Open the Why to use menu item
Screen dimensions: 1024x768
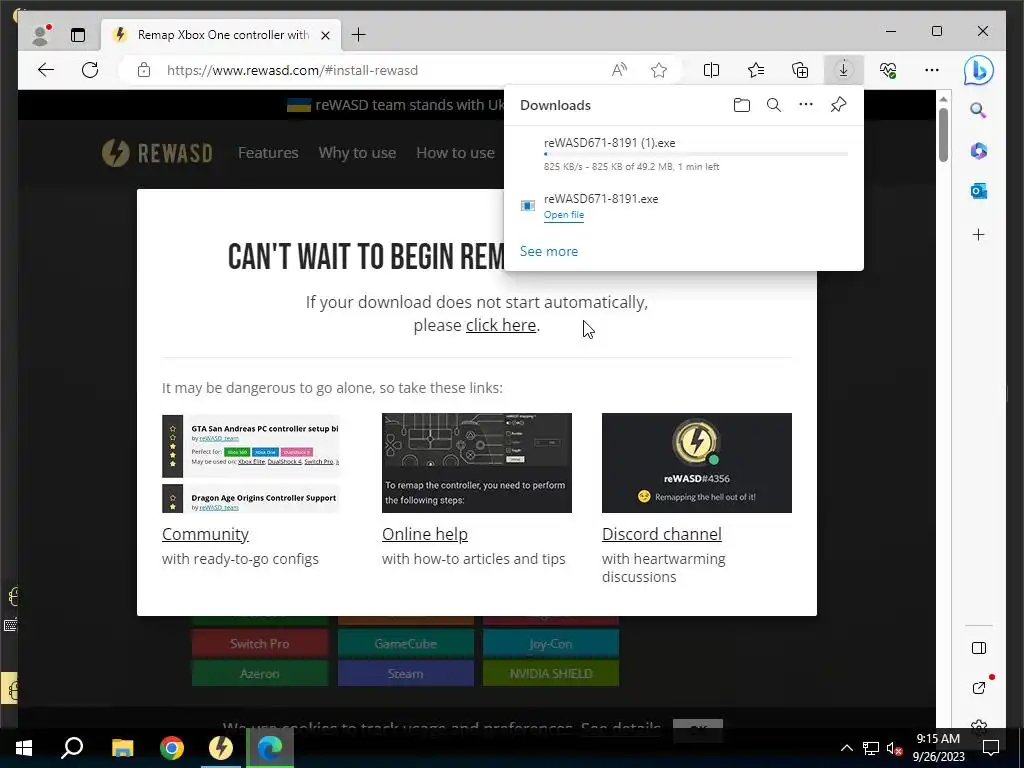[x=357, y=153]
